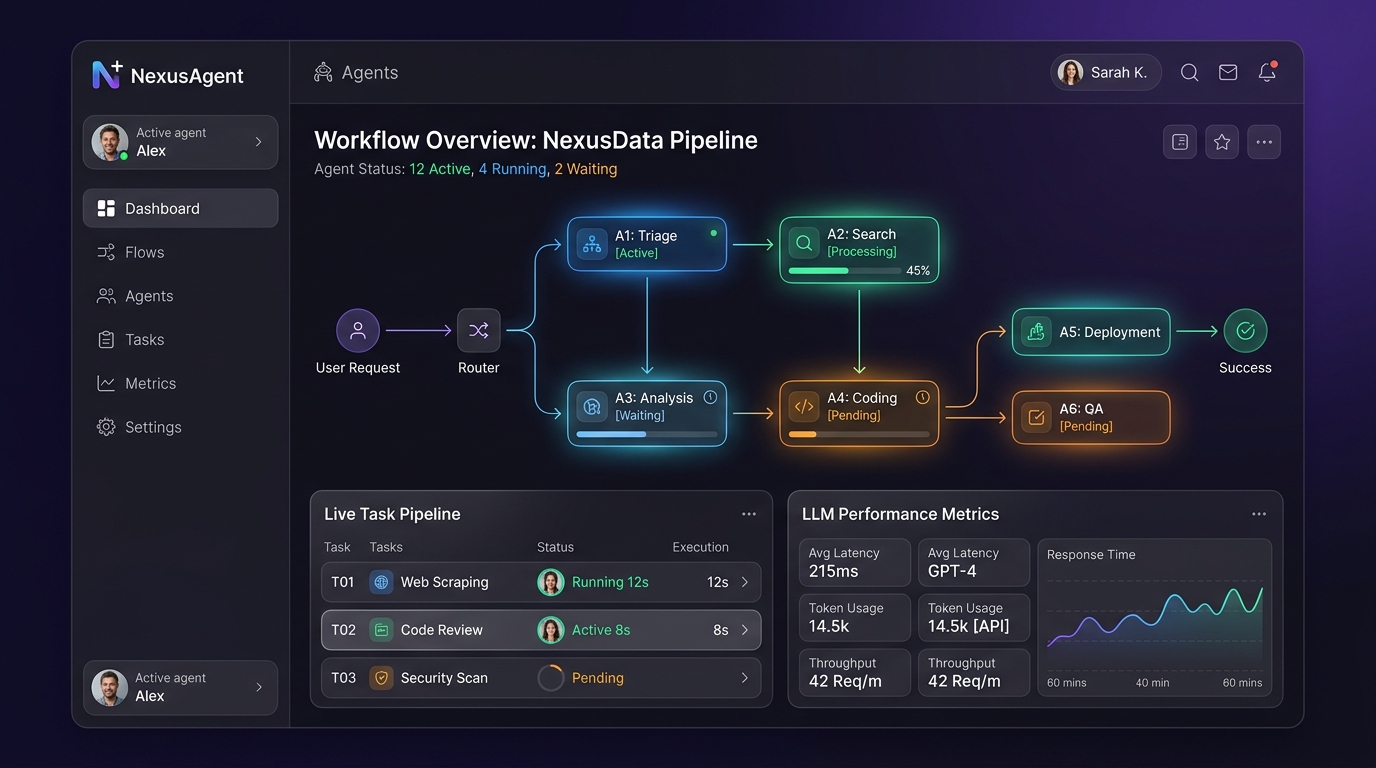This screenshot has height=768, width=1376.
Task: Go to Dashboard in sidebar
Action: point(181,208)
